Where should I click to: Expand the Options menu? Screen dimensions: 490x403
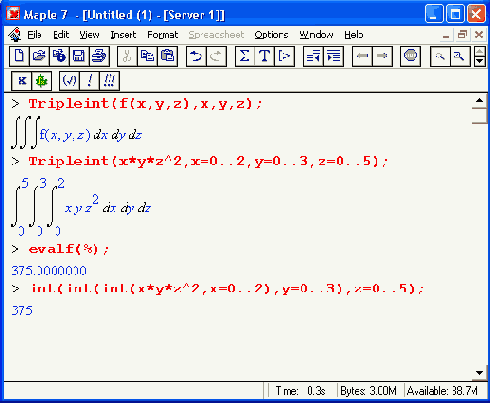pyautogui.click(x=271, y=35)
